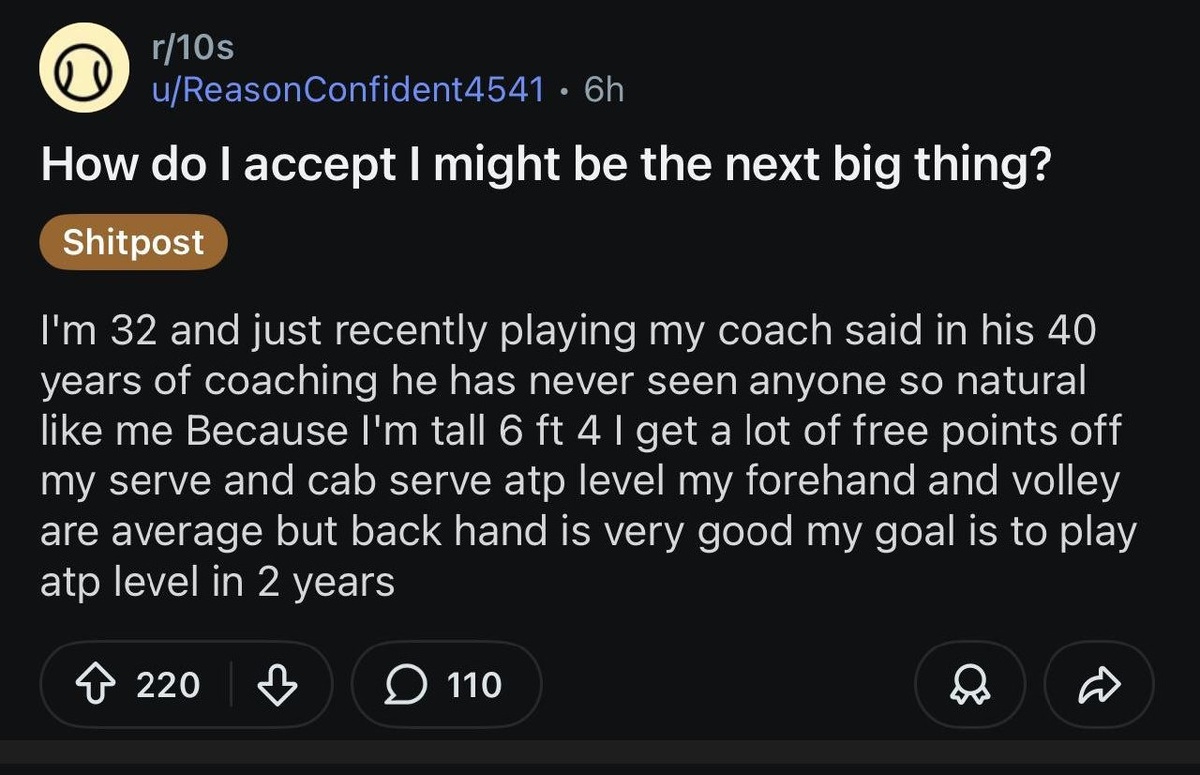Open u/ReasonConfident4541 profile
The image size is (1200, 775).
(346, 90)
